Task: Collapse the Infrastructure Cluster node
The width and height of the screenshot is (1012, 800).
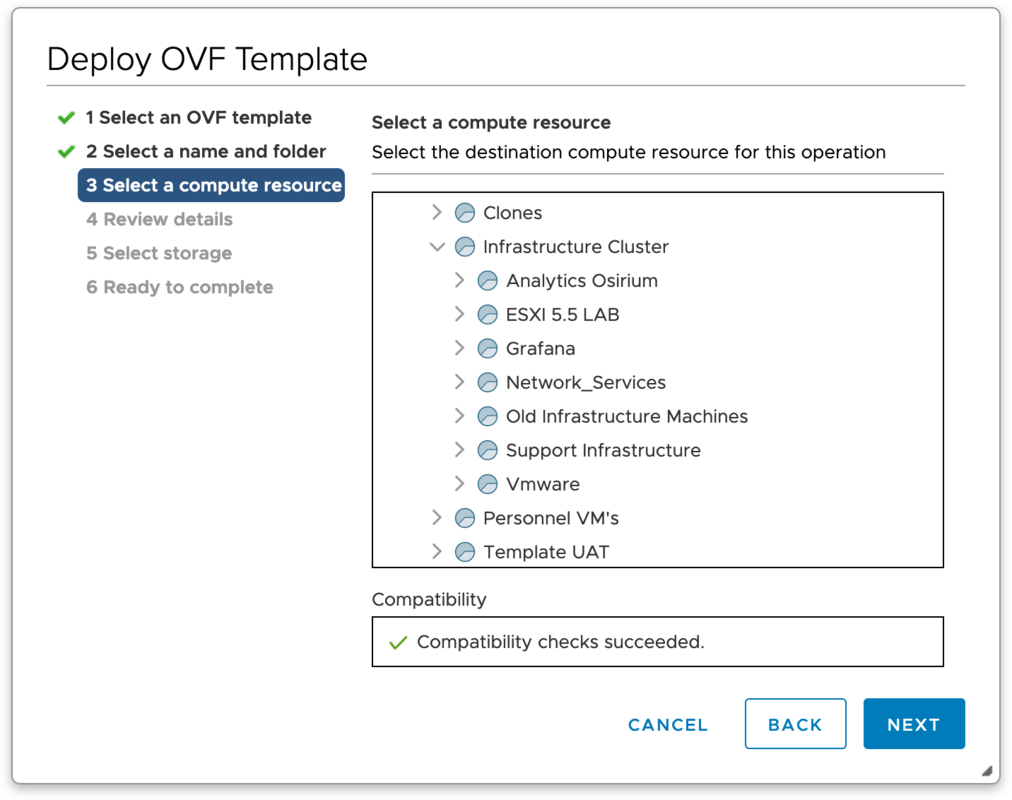Action: pyautogui.click(x=436, y=247)
